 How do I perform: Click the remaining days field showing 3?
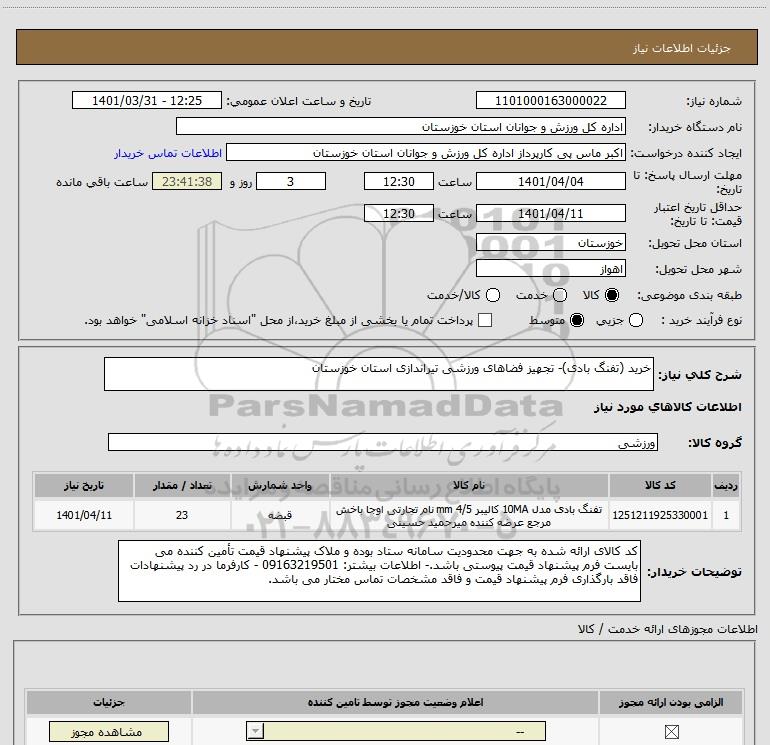(x=291, y=182)
